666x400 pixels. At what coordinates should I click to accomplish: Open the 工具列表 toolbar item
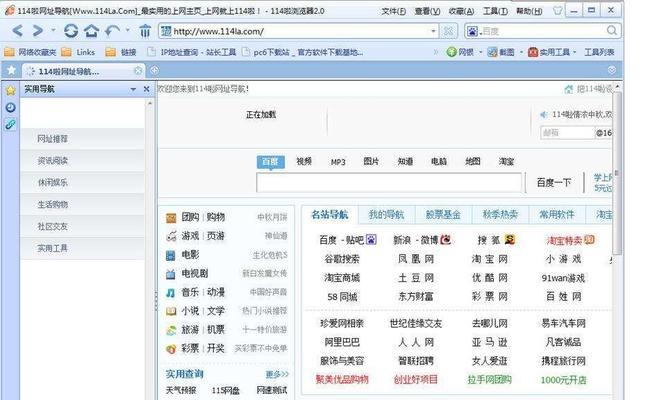pyautogui.click(x=599, y=52)
